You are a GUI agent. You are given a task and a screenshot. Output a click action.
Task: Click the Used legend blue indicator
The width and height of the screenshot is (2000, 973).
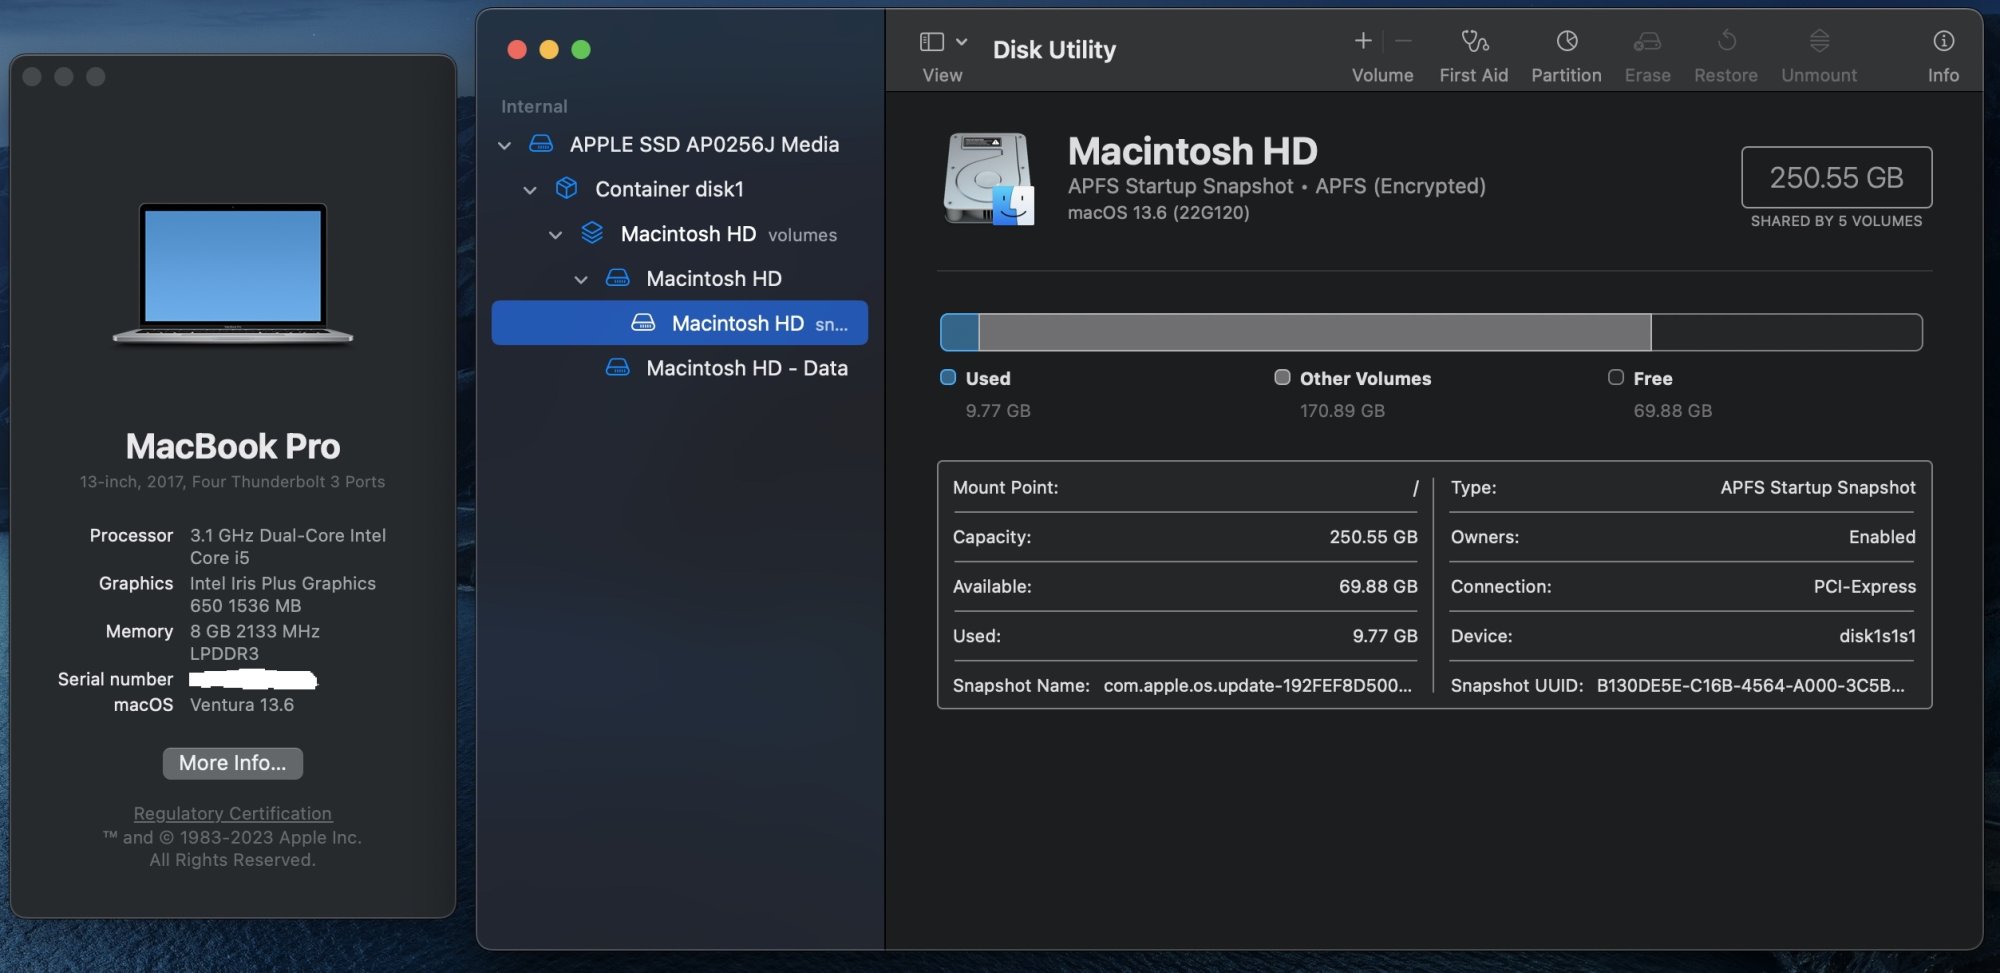click(x=948, y=377)
